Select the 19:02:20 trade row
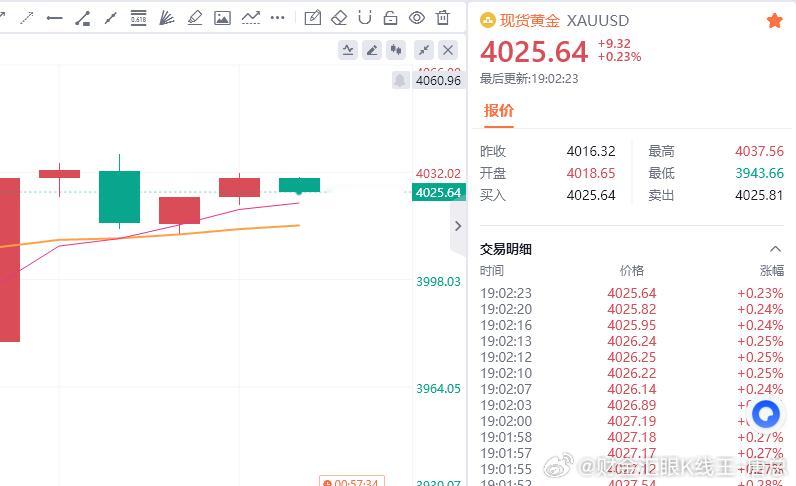This screenshot has width=796, height=486. tap(632, 309)
